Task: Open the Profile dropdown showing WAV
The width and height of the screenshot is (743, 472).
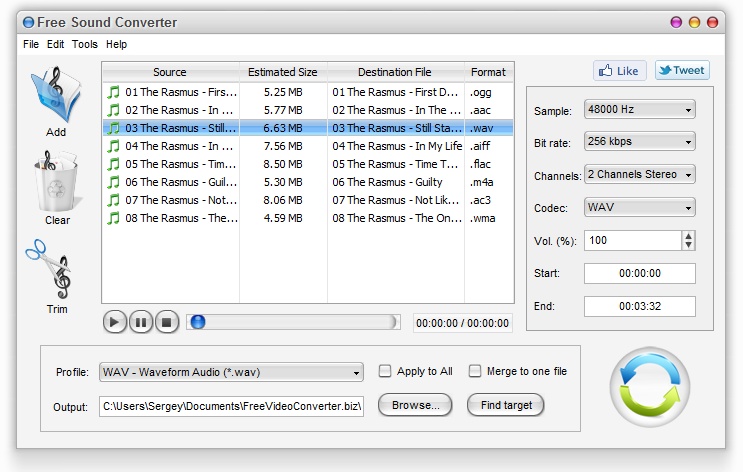Action: click(x=231, y=372)
